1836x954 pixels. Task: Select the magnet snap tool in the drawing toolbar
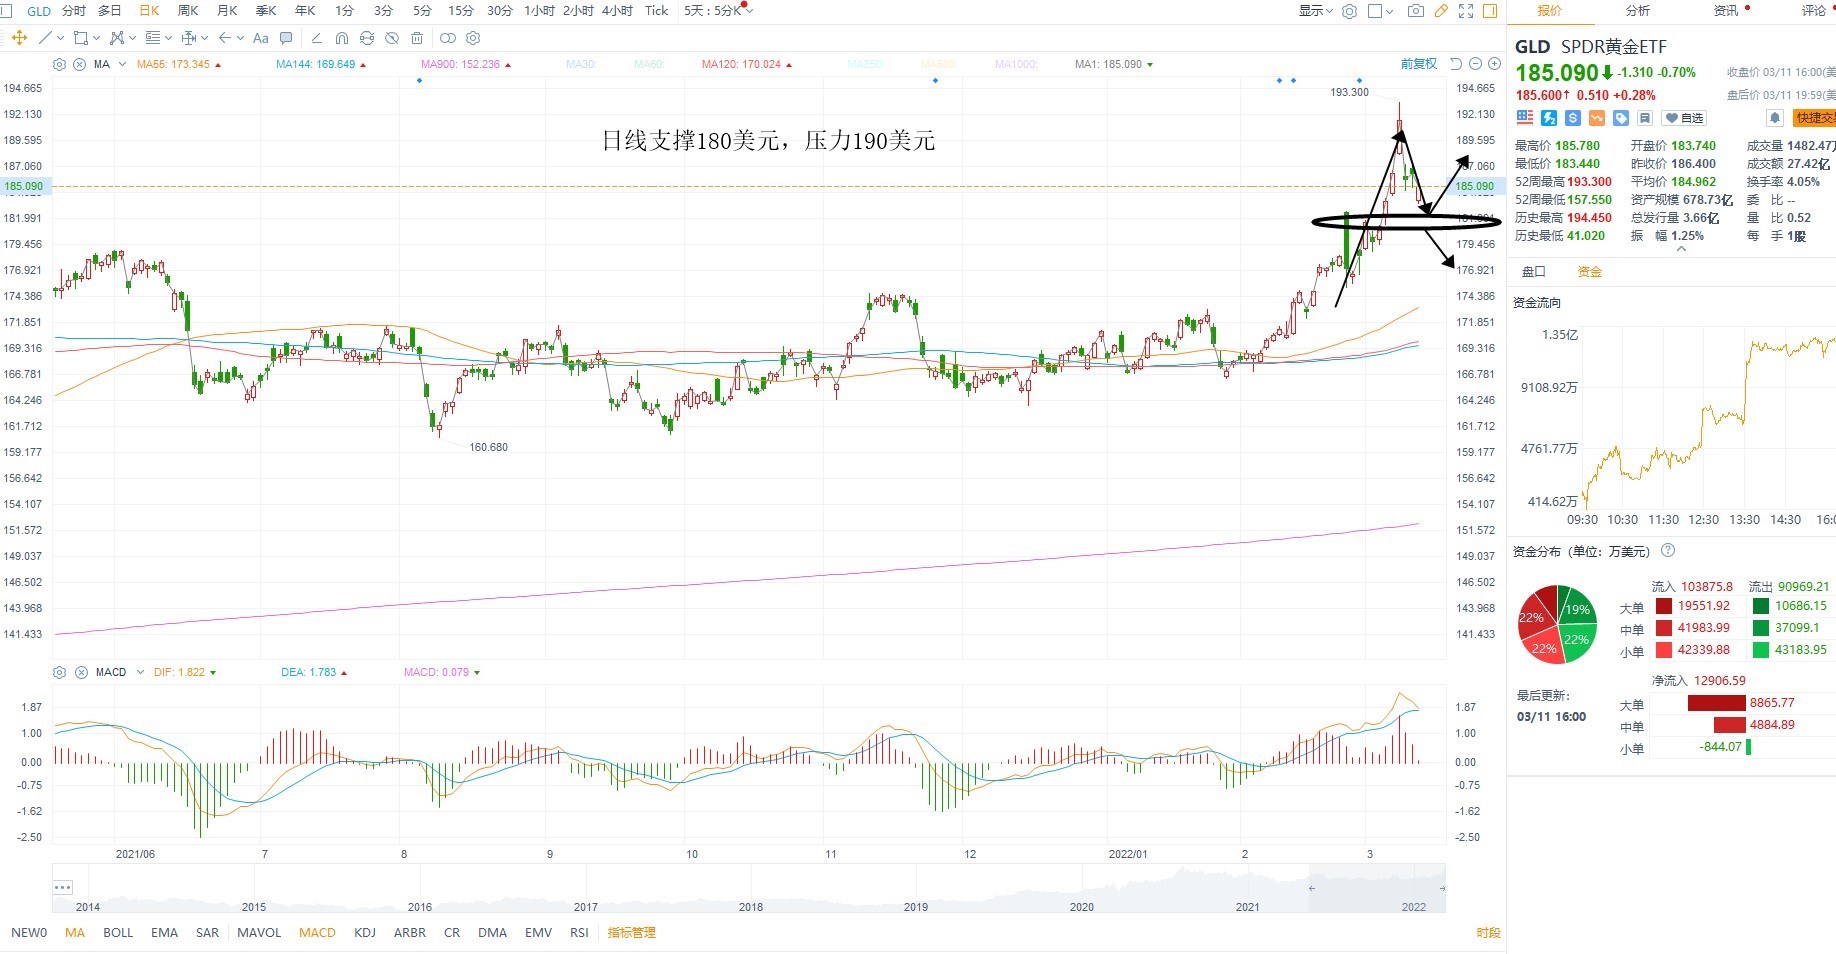[x=342, y=38]
